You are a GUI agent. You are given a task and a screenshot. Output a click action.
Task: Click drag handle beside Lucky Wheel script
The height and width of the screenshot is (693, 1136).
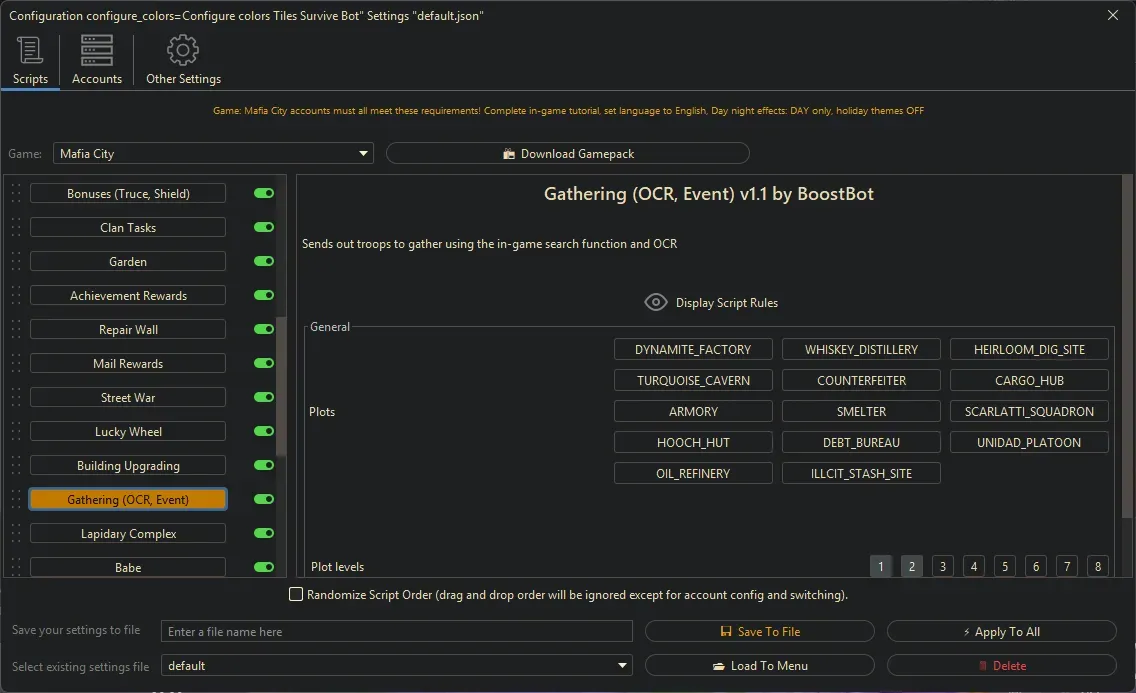coord(16,432)
